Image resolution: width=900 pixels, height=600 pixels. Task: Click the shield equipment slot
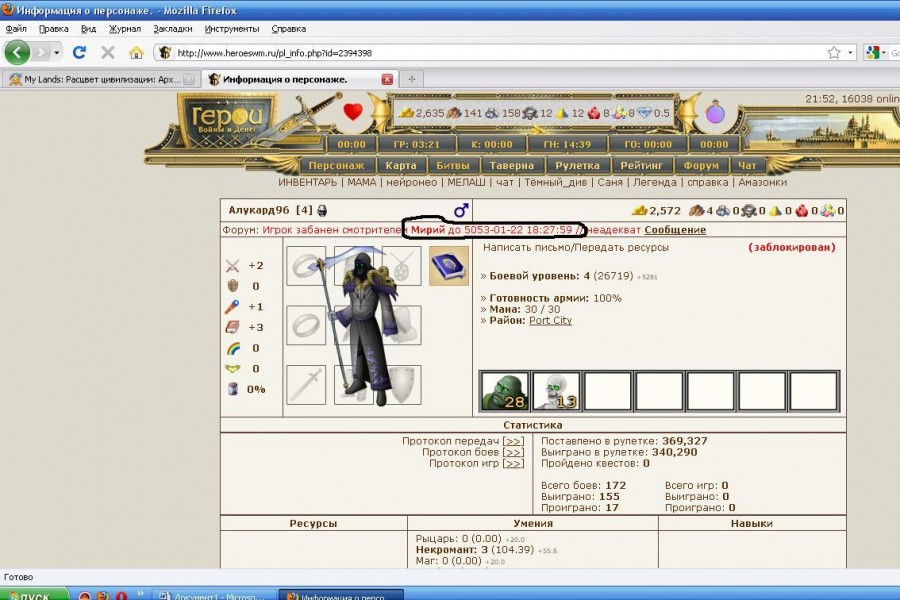click(x=402, y=385)
